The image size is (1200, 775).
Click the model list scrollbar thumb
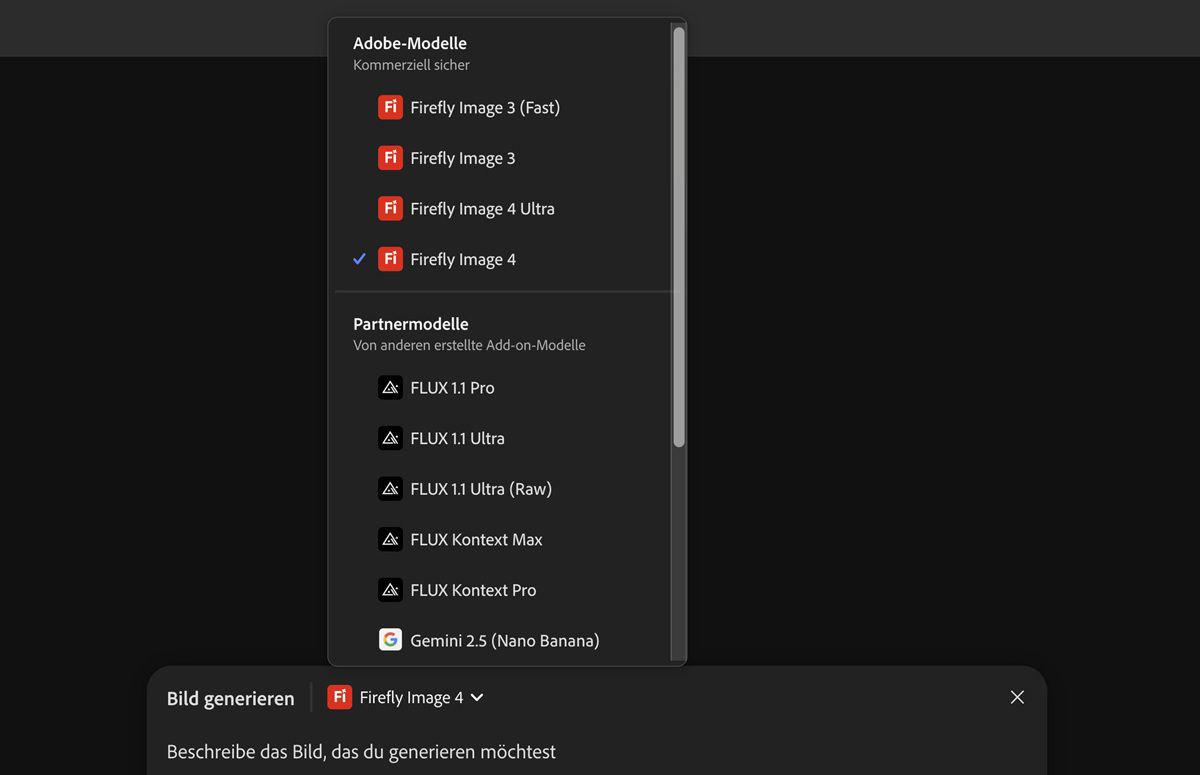coord(679,235)
